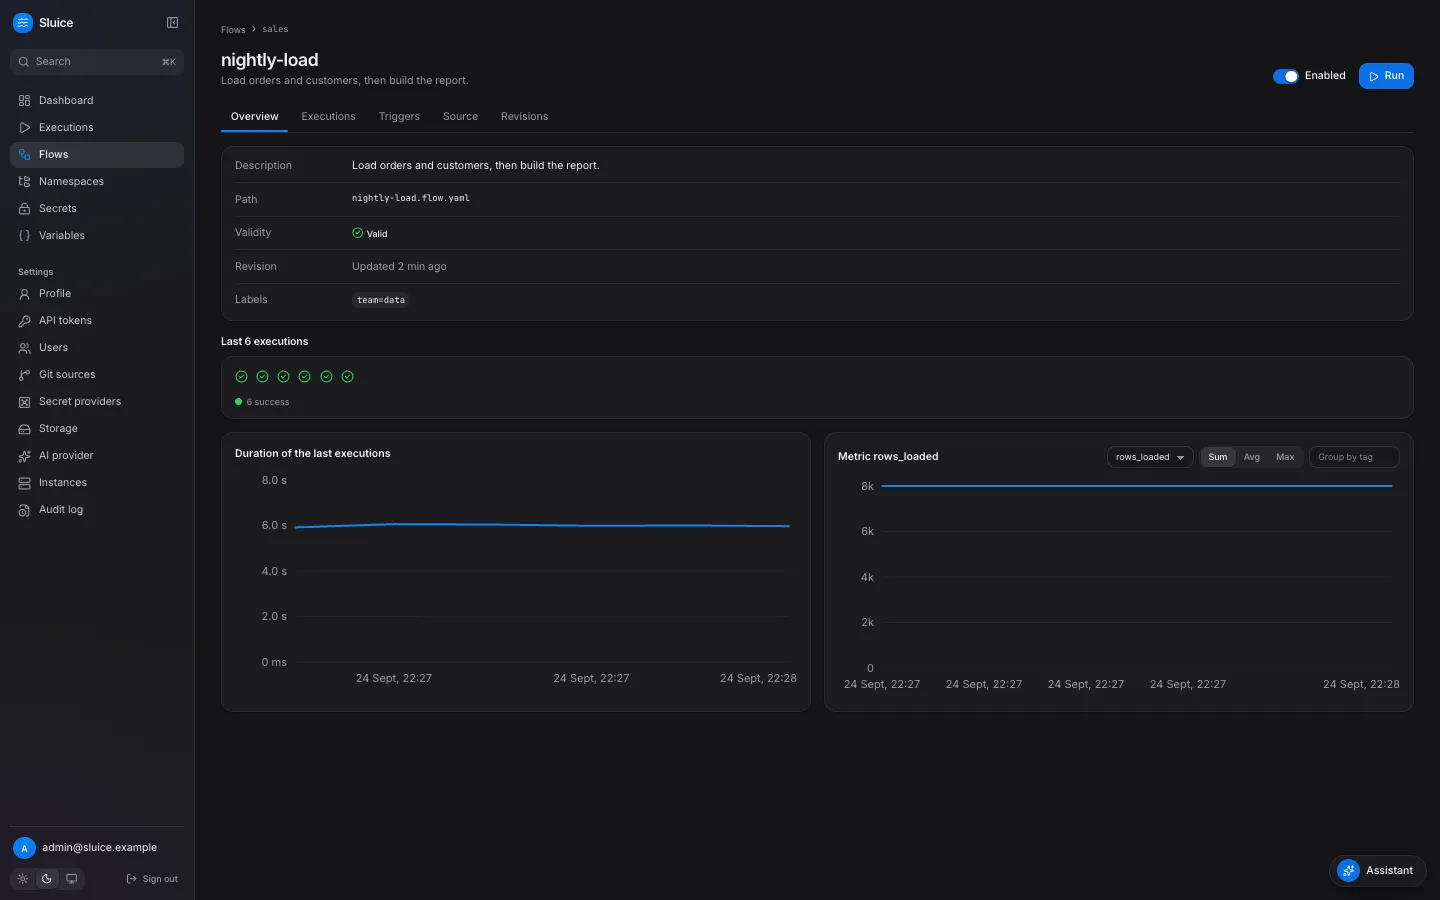Switch to the Source tab
This screenshot has height=900, width=1440.
(x=460, y=117)
